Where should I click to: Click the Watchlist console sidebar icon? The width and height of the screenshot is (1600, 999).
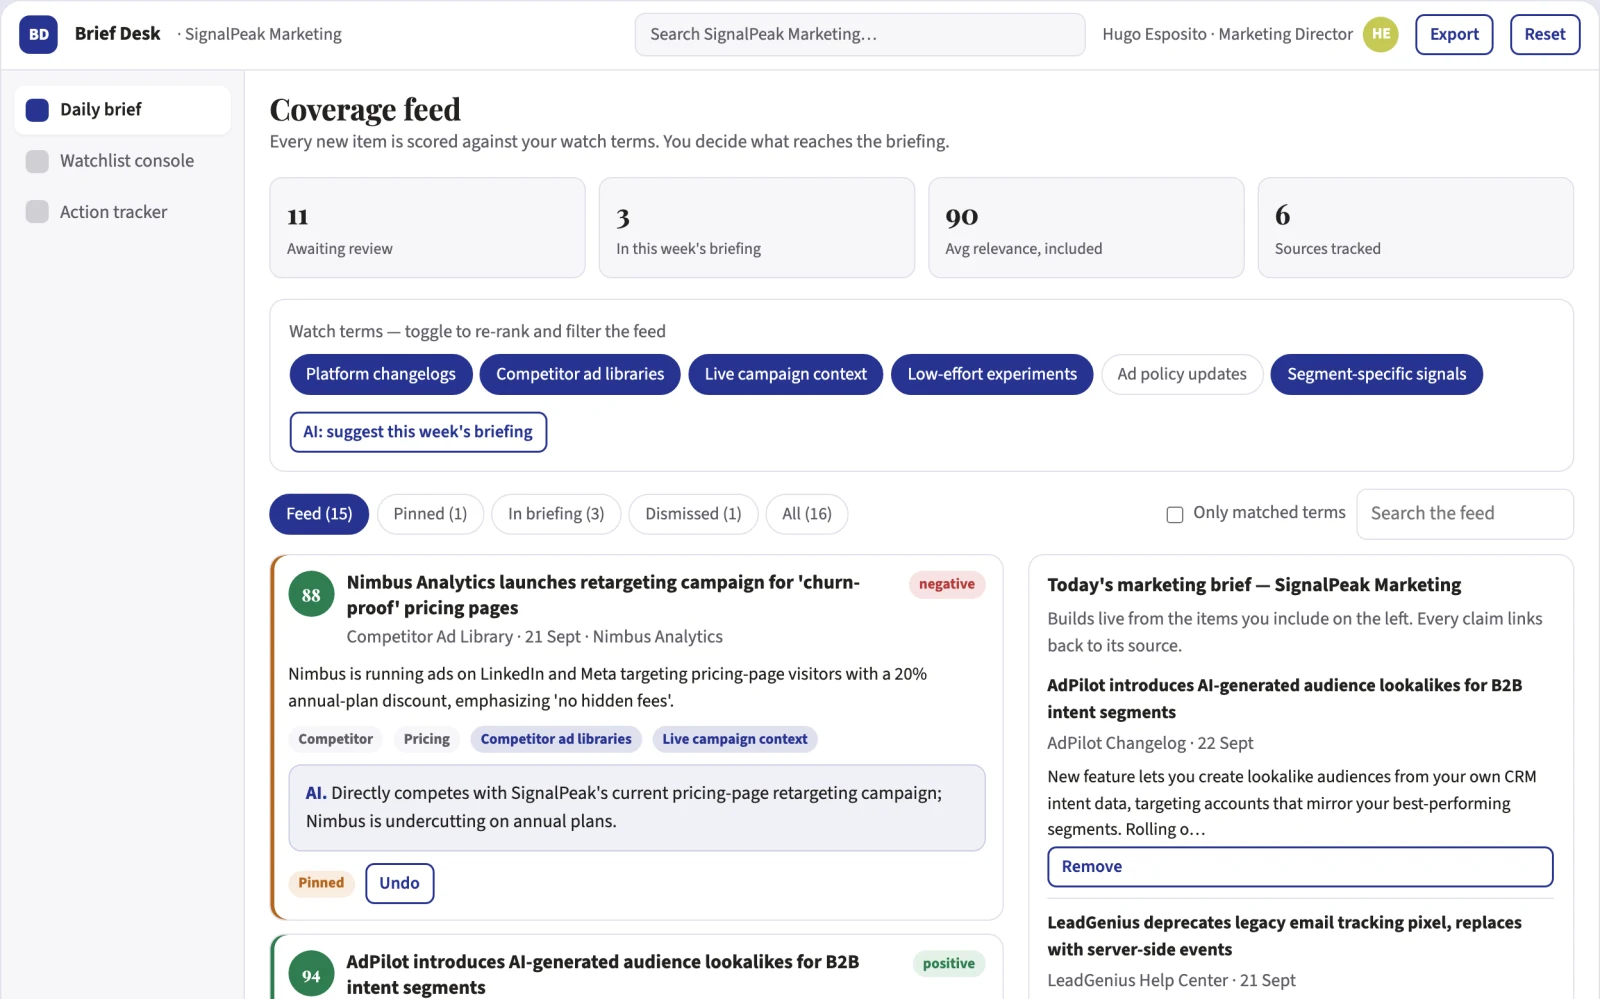click(x=37, y=161)
